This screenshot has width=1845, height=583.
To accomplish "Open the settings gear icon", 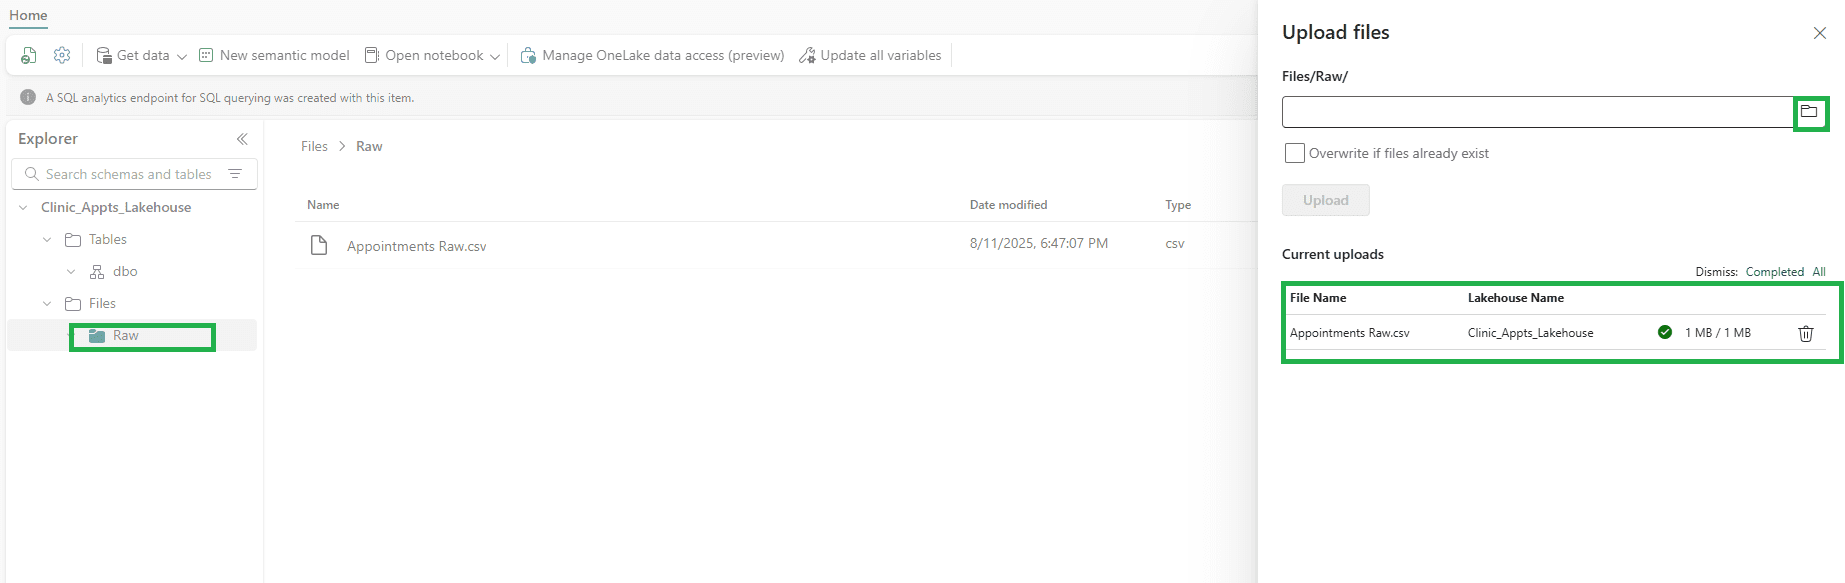I will tap(62, 56).
